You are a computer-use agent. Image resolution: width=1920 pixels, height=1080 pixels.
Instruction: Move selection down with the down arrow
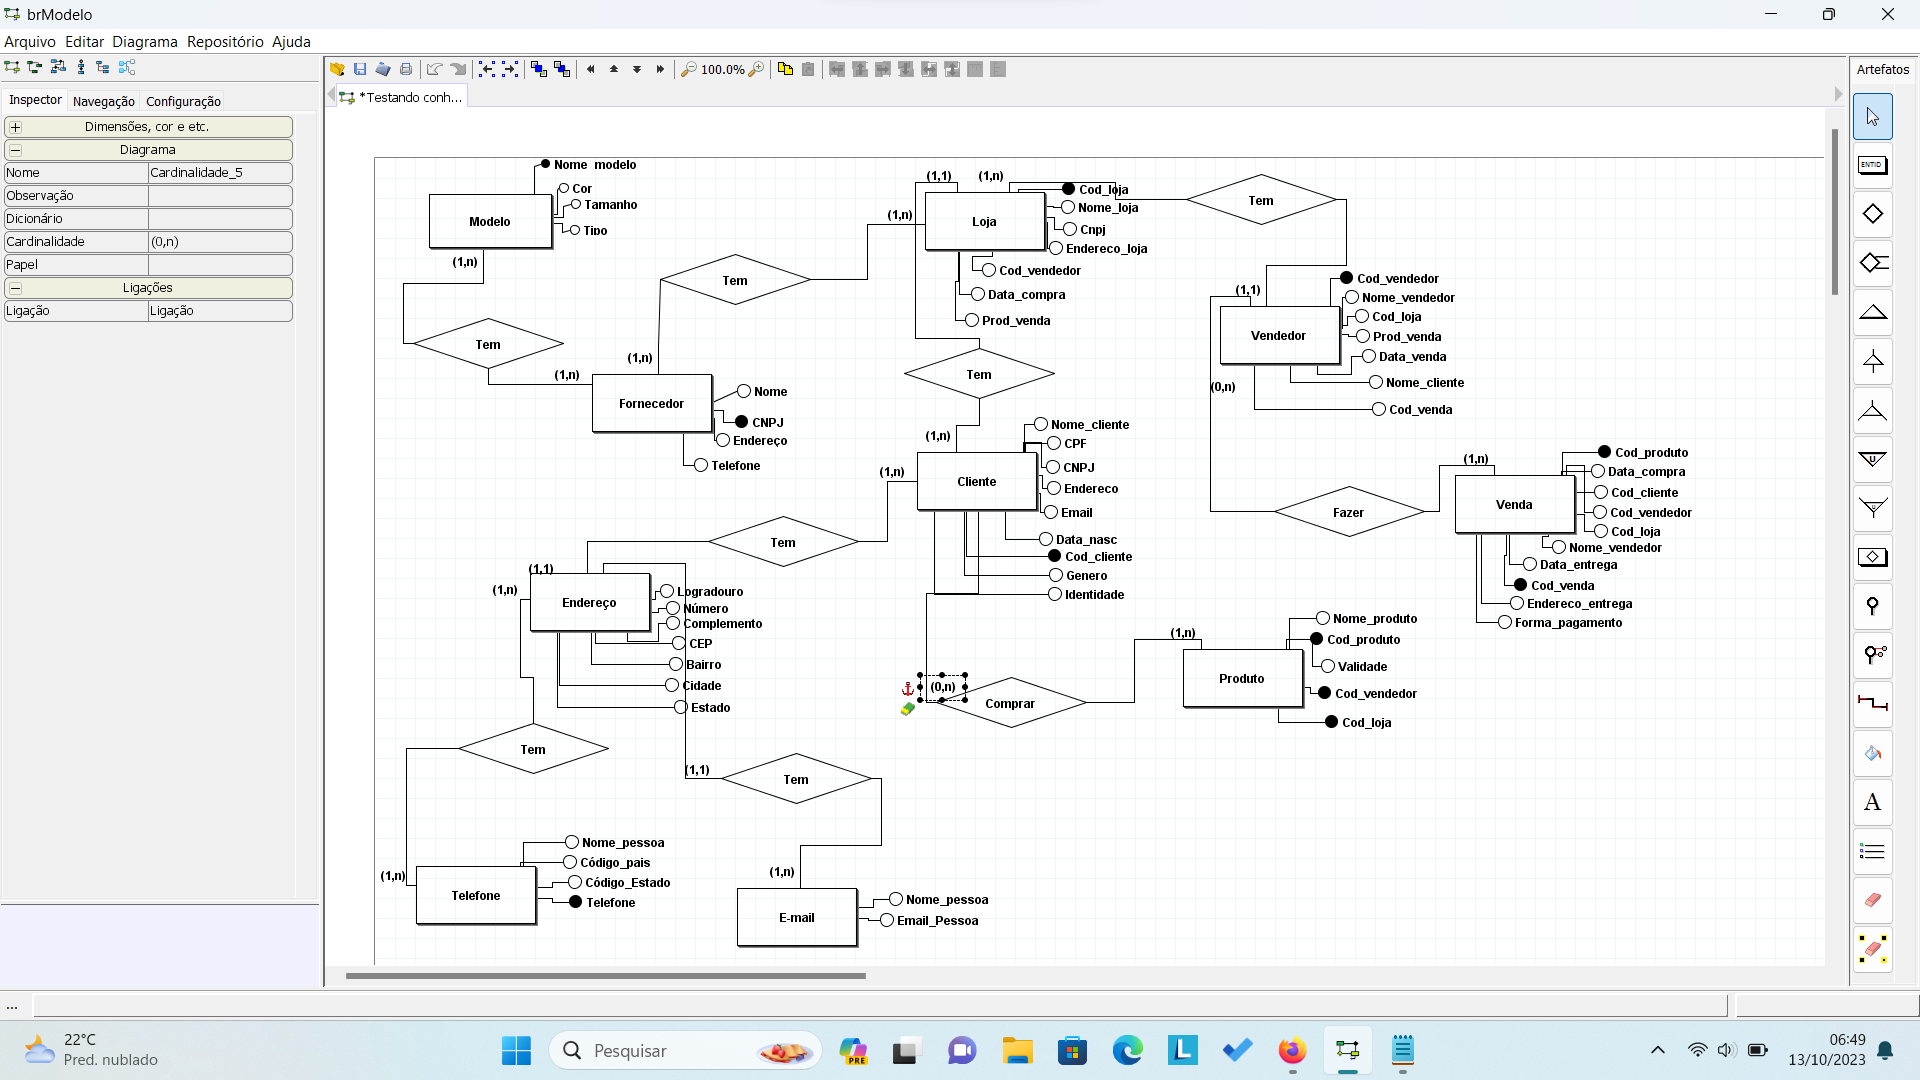637,69
